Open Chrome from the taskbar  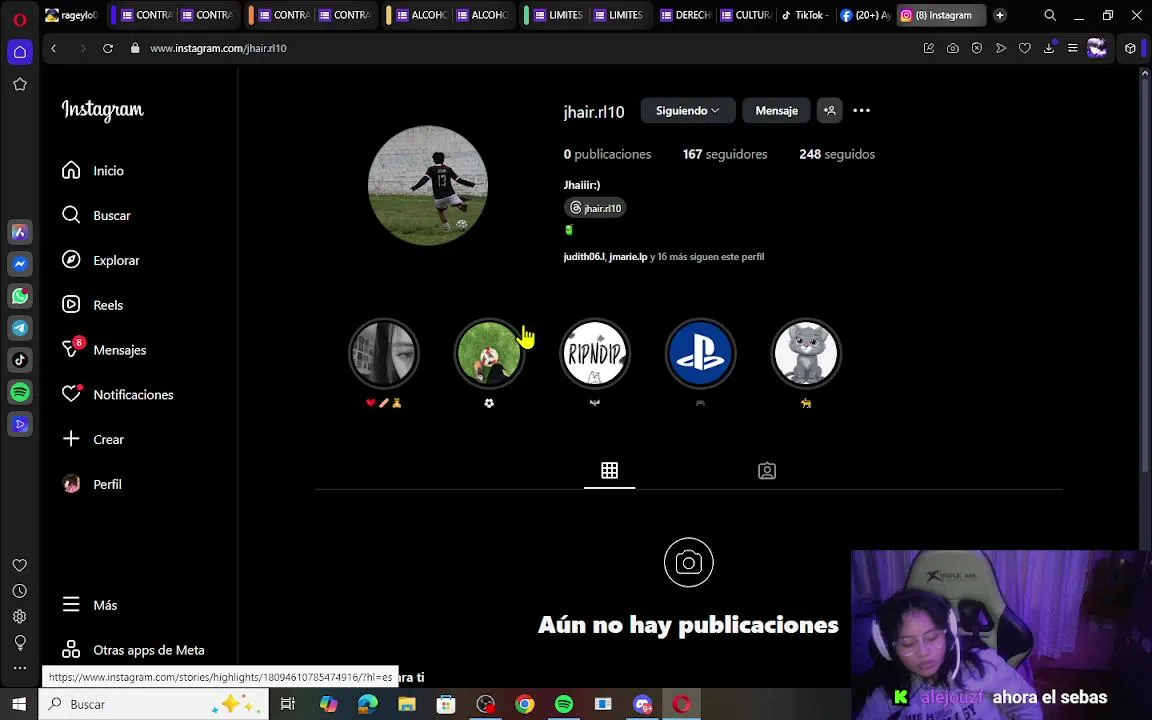click(525, 704)
